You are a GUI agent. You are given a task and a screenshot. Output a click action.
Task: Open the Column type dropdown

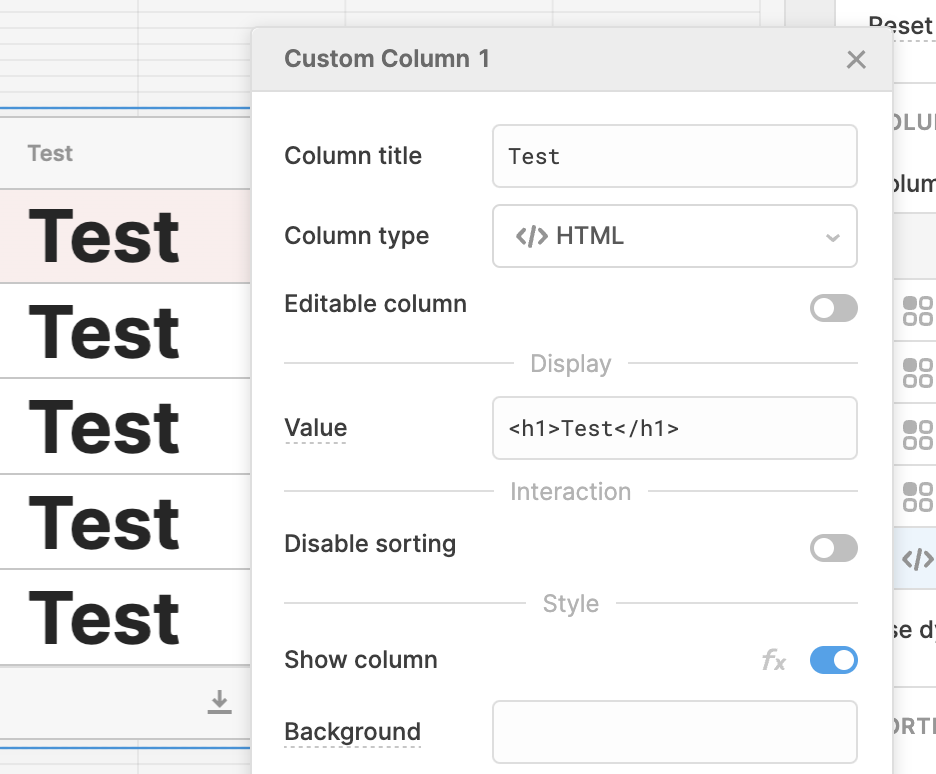tap(675, 236)
